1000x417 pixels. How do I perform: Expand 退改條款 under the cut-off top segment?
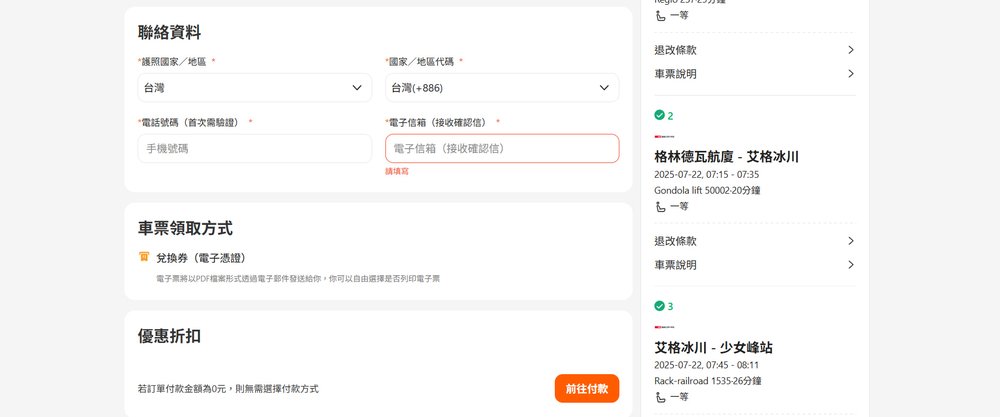754,50
